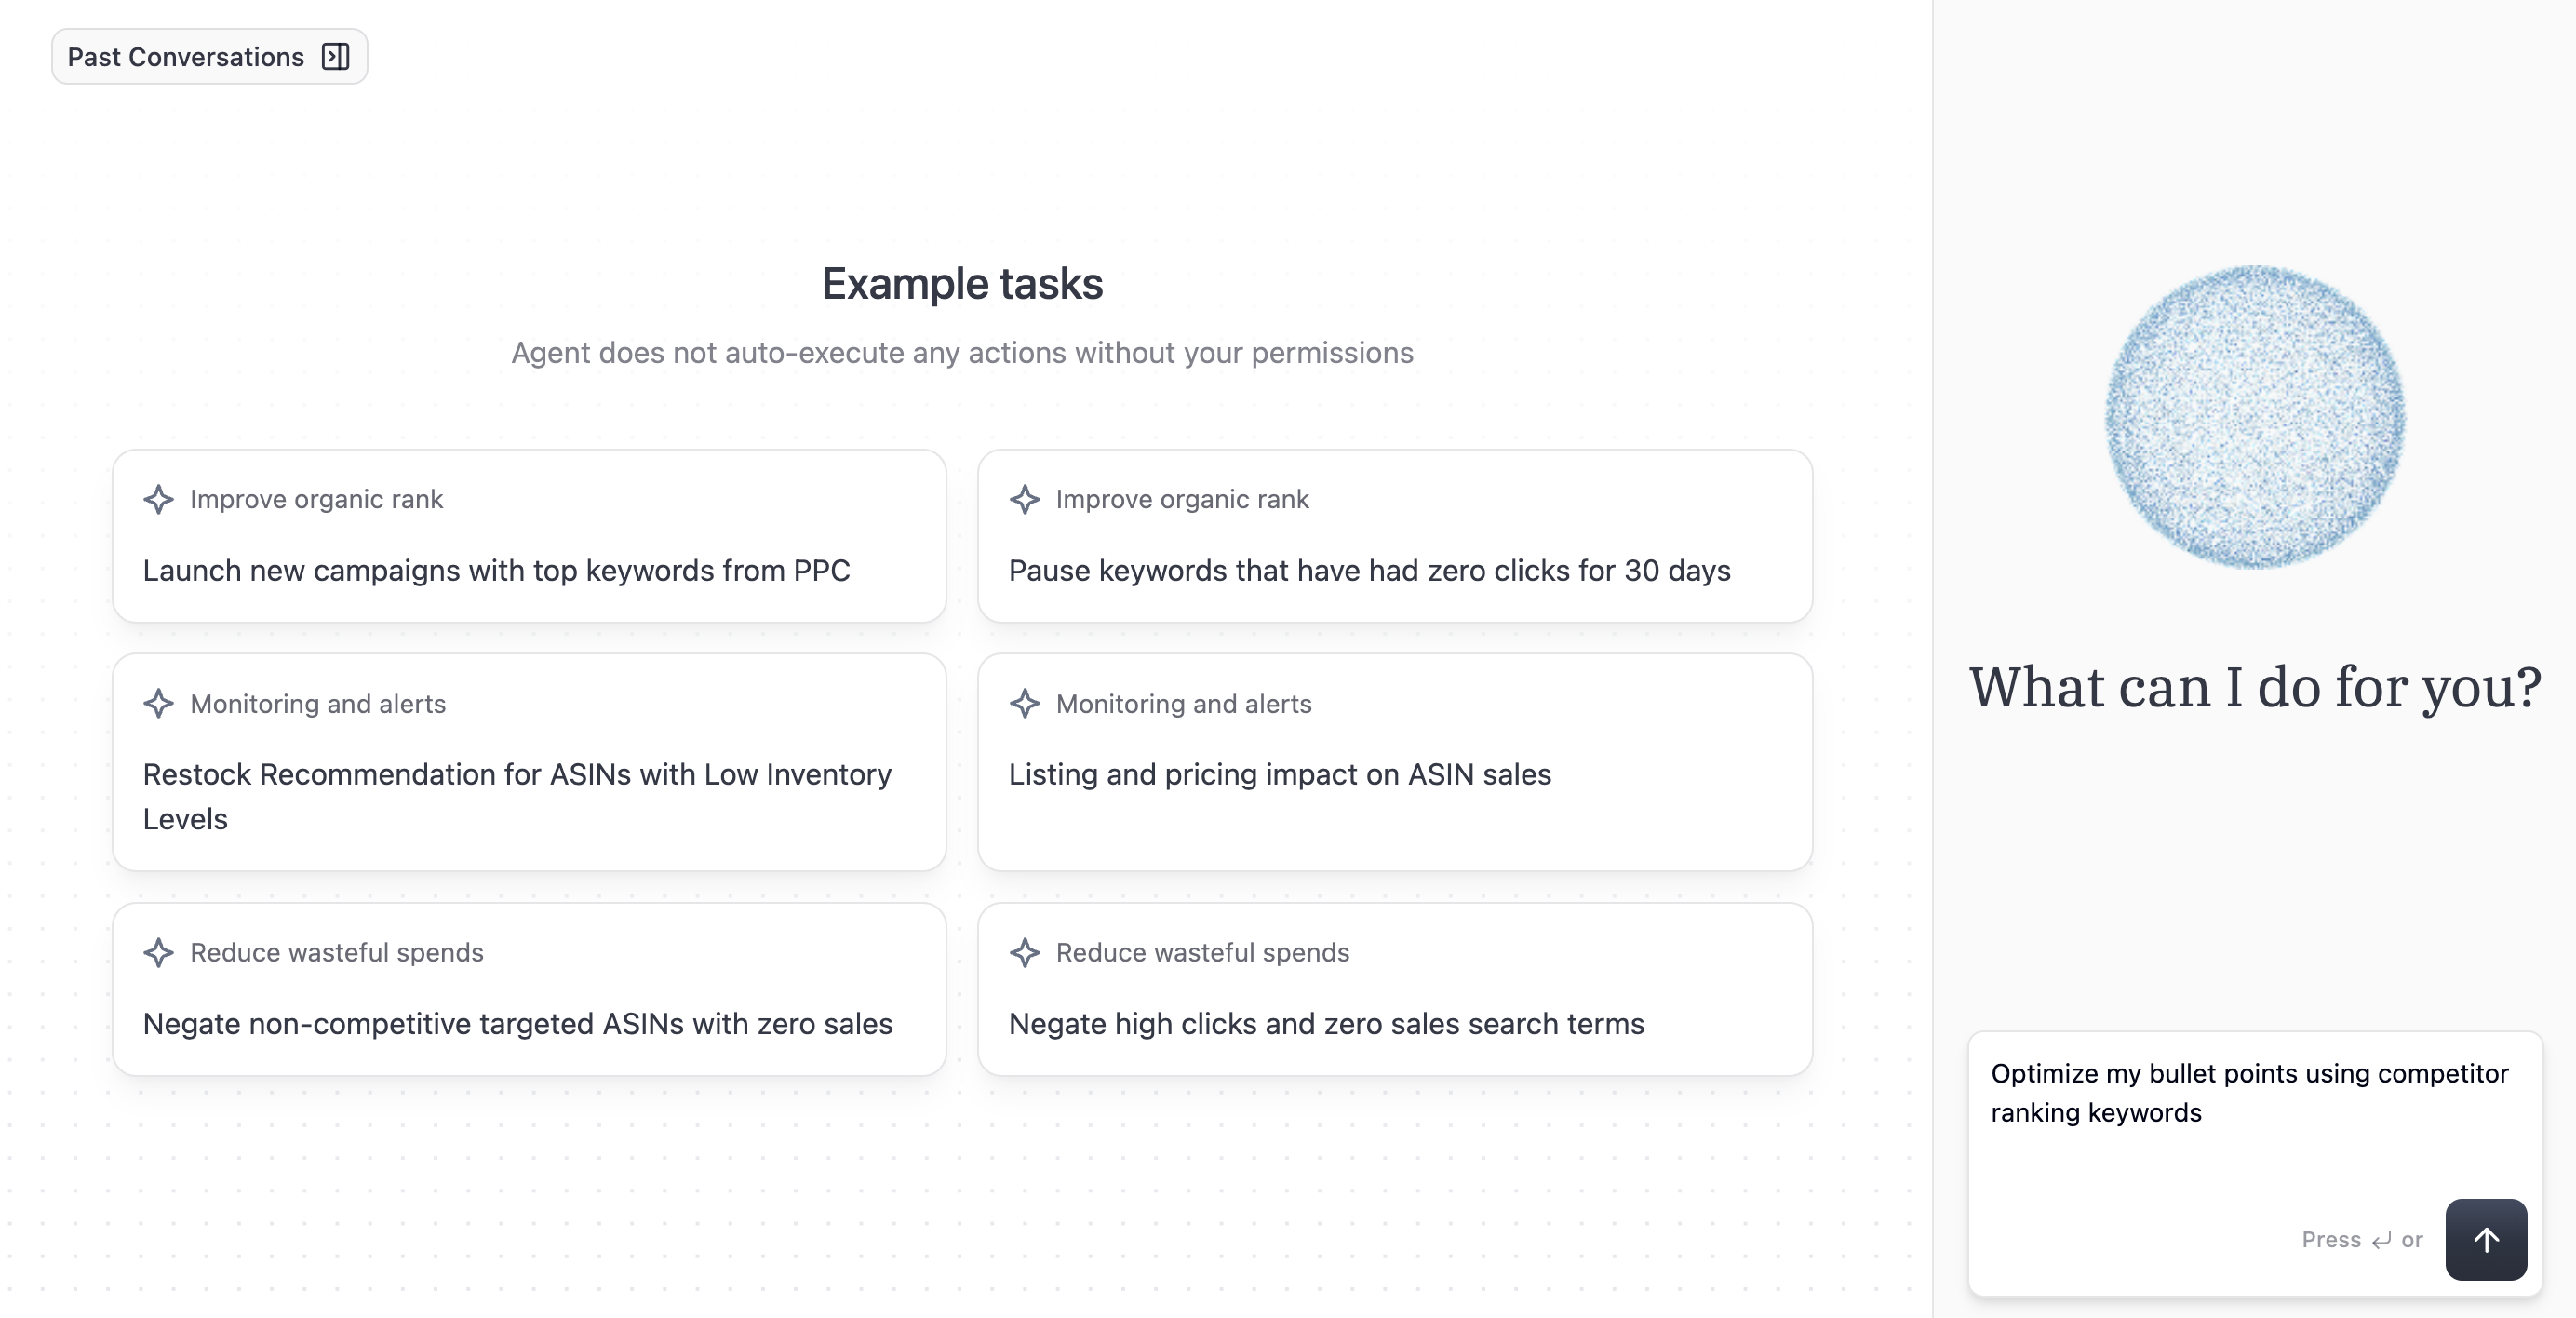Open the Past Conversations panel
This screenshot has height=1318, width=2576.
pos(209,57)
